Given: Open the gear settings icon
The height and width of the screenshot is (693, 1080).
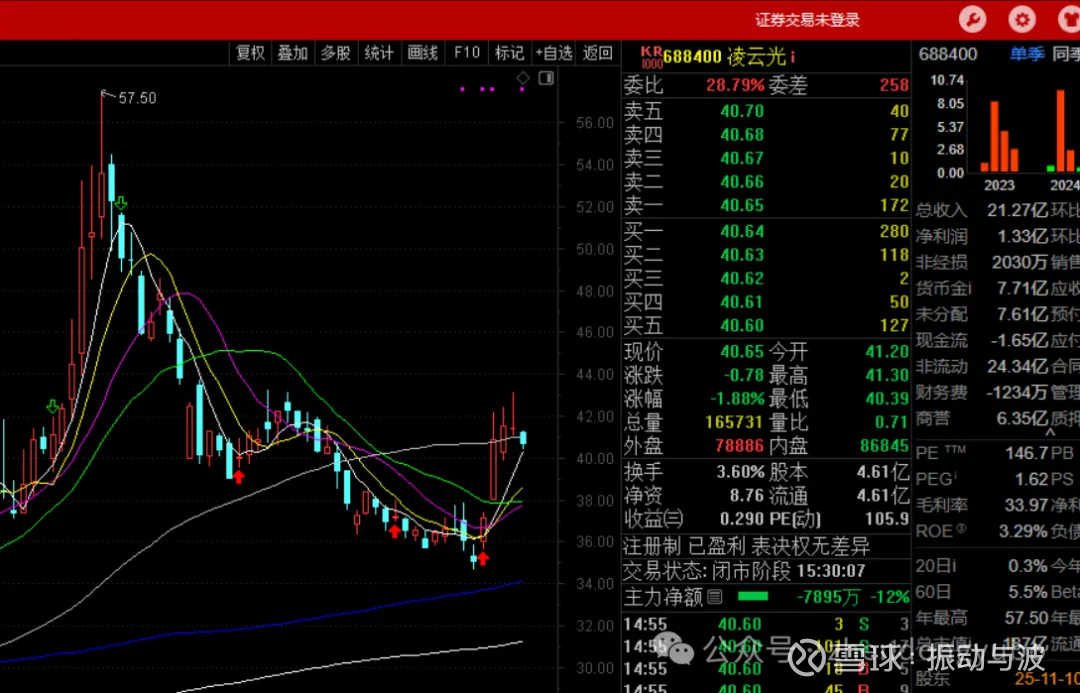Looking at the screenshot, I should click(x=1022, y=19).
